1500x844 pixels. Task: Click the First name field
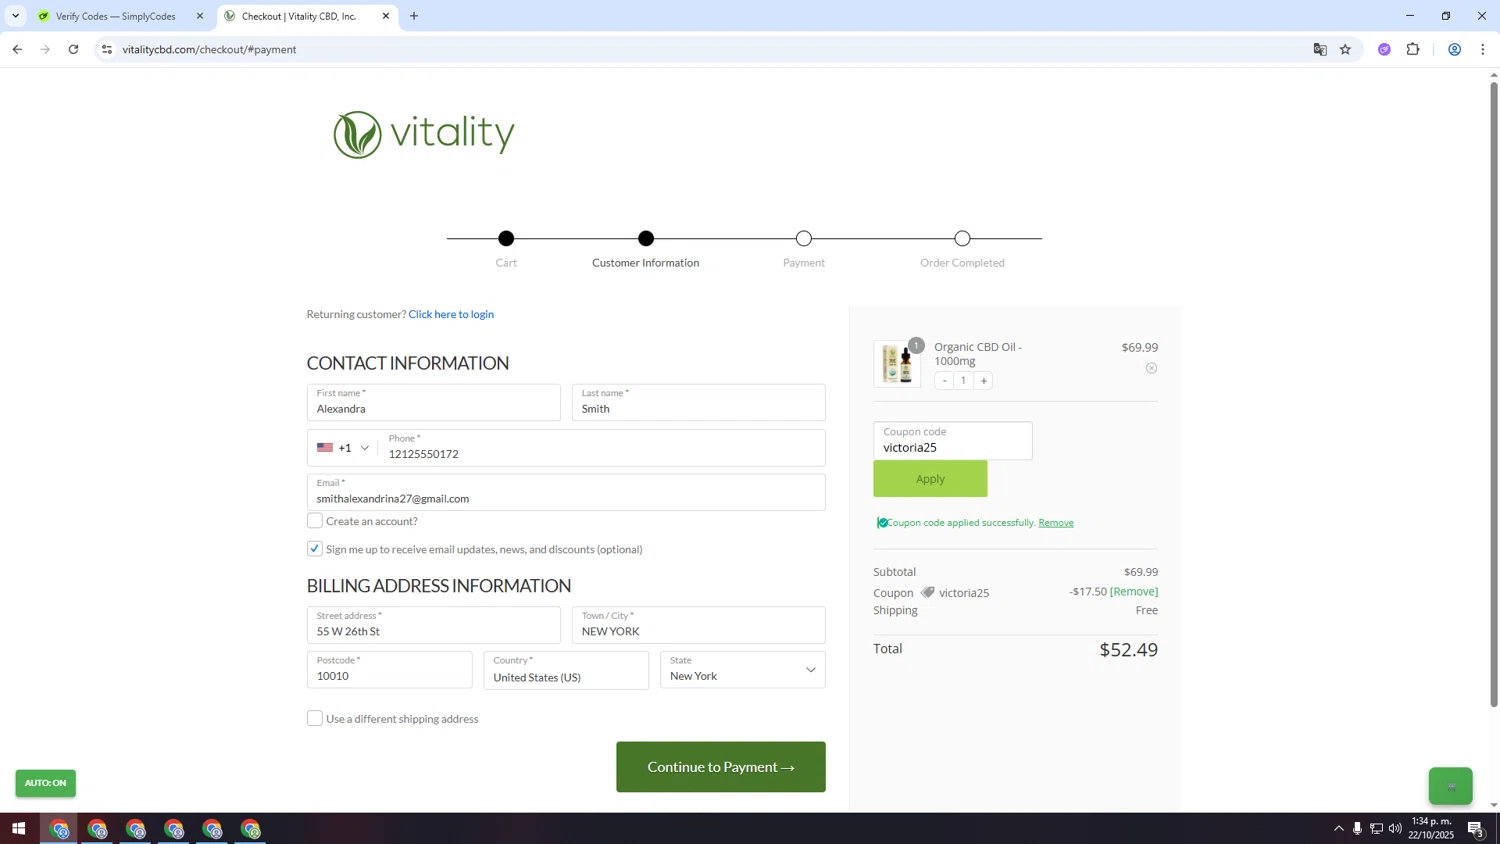point(433,402)
